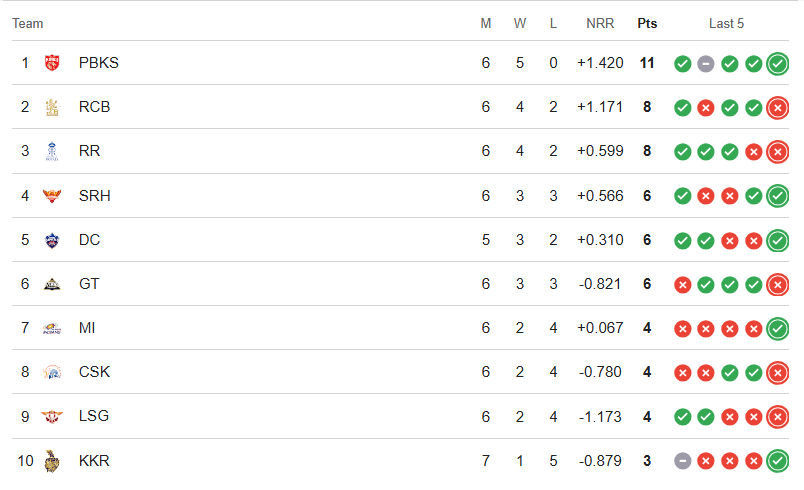Click the RCB team logo
The height and width of the screenshot is (490, 804).
[53, 107]
